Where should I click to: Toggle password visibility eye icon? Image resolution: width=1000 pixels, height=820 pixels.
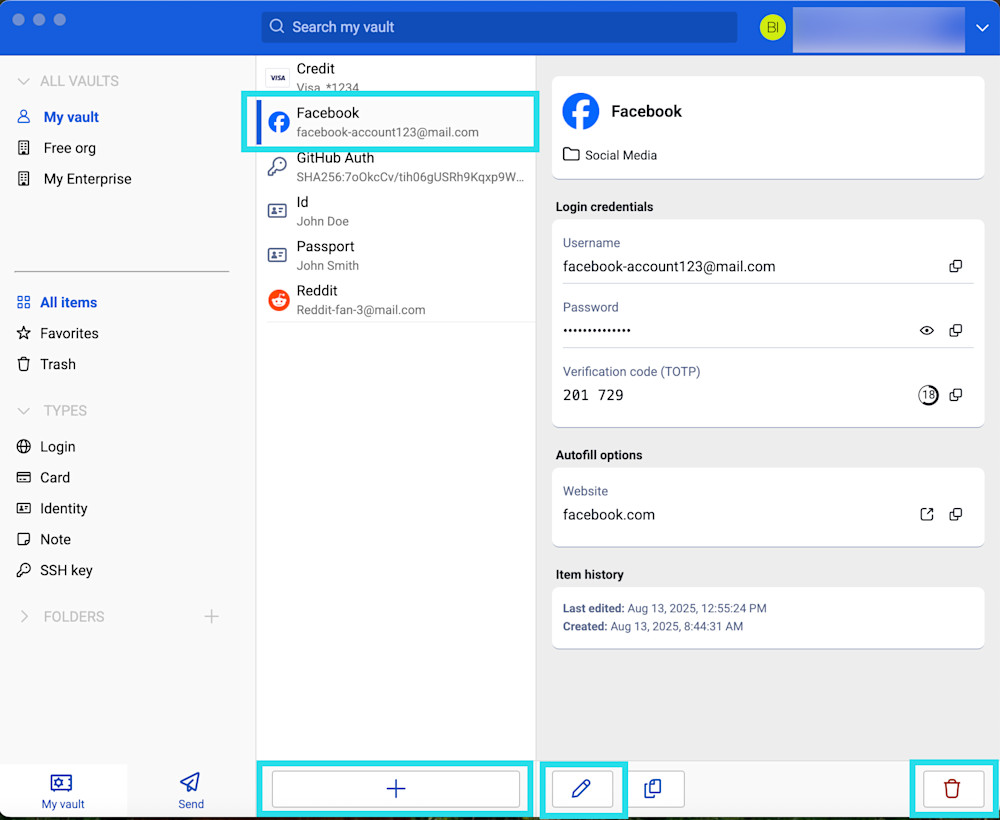click(x=927, y=330)
